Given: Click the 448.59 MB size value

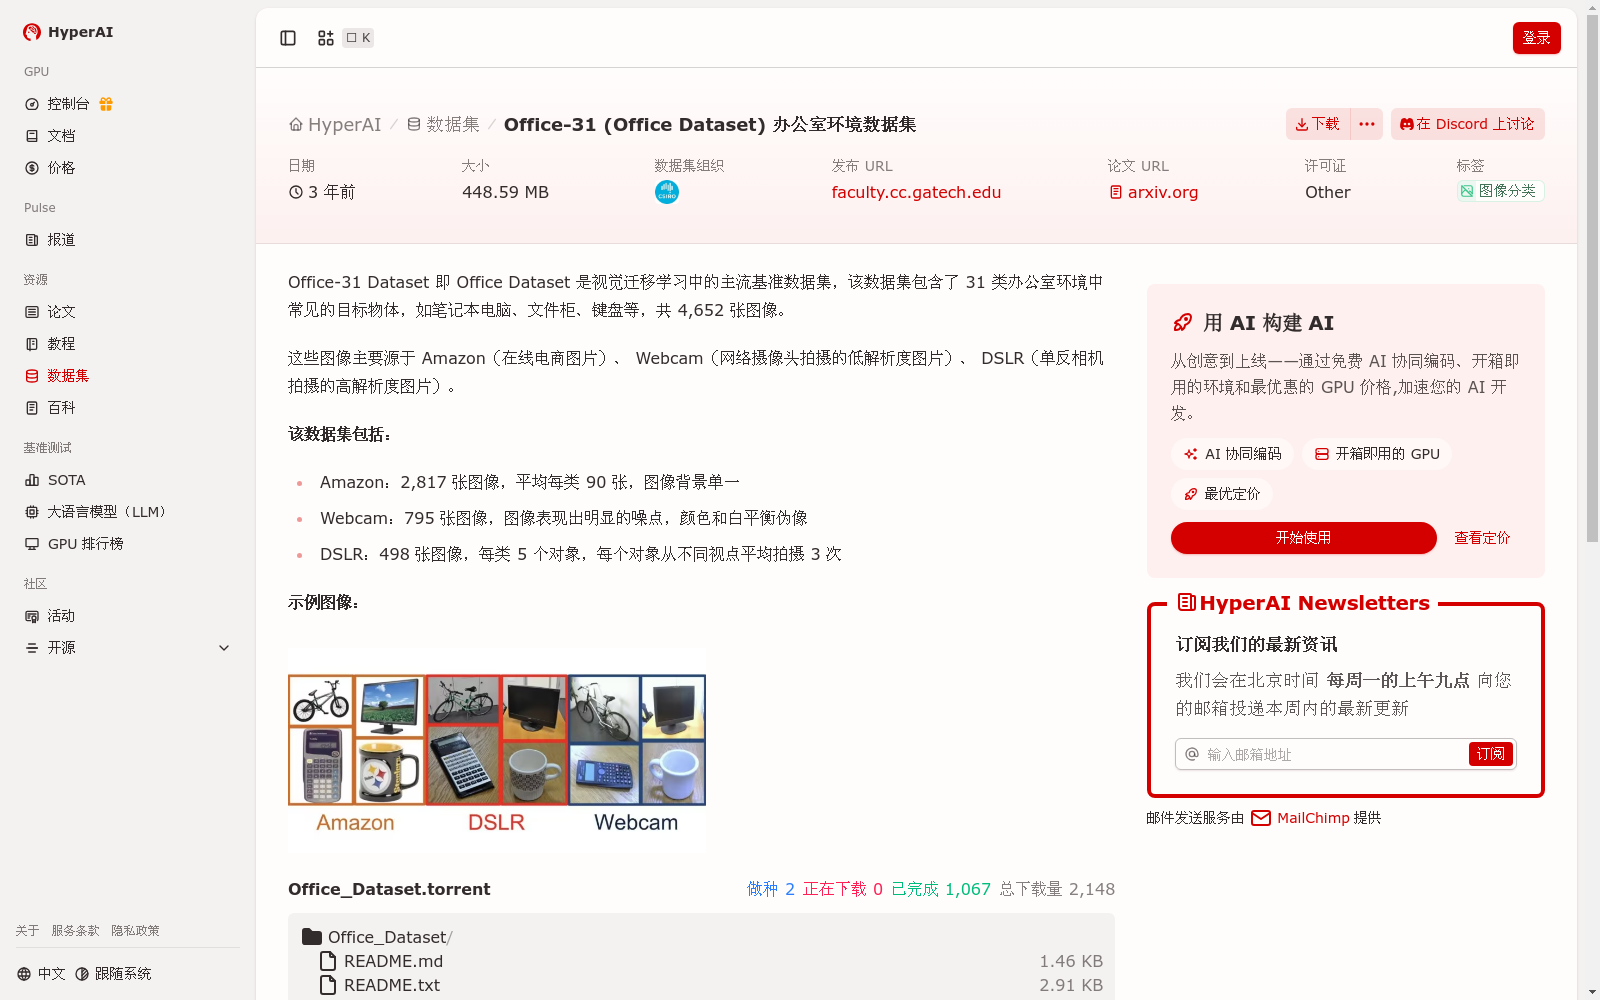Looking at the screenshot, I should point(505,192).
